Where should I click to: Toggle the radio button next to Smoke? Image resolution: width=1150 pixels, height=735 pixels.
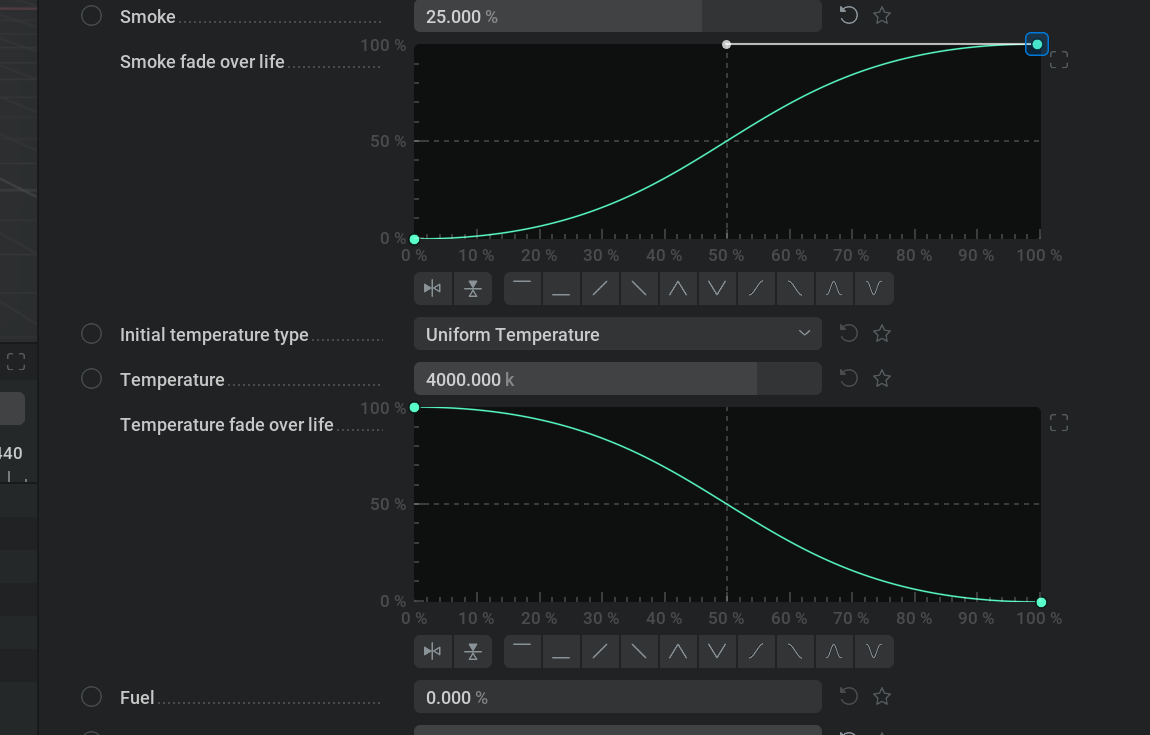[91, 16]
